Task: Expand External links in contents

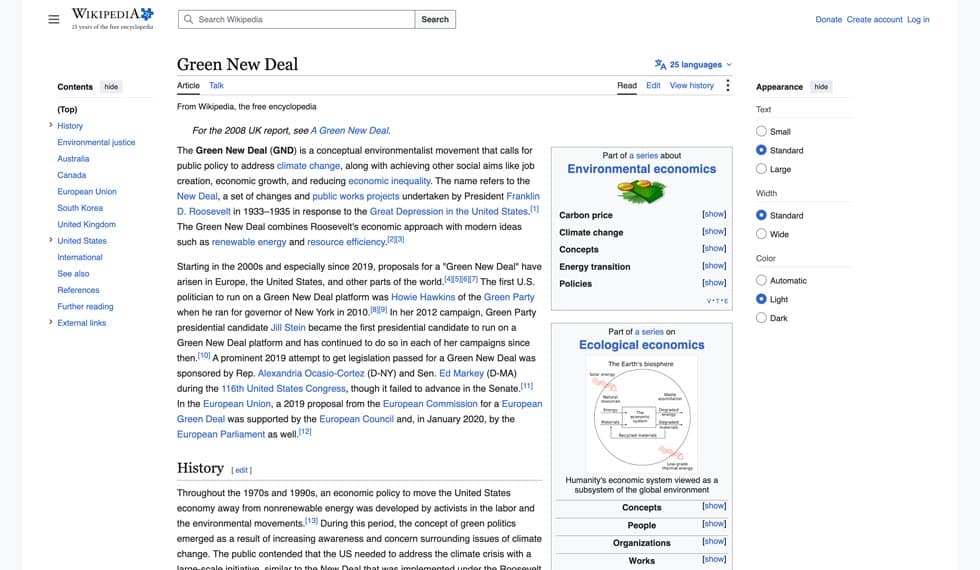Action: (51, 322)
